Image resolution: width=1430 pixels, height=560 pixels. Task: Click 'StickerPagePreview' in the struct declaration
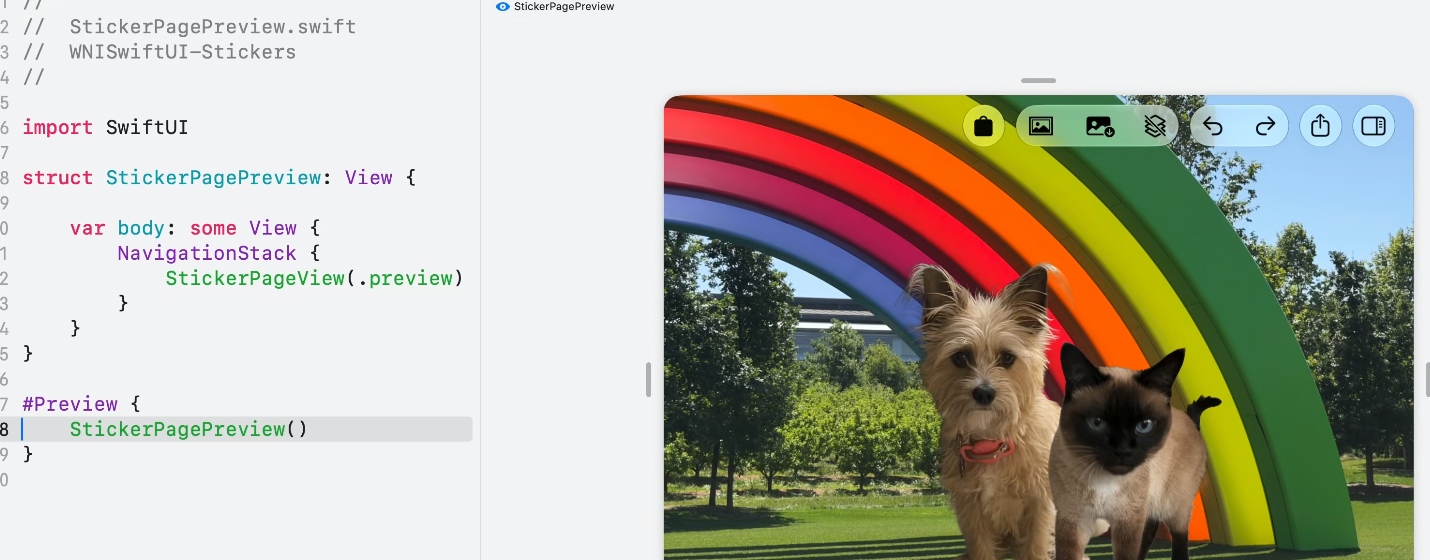pyautogui.click(x=213, y=177)
